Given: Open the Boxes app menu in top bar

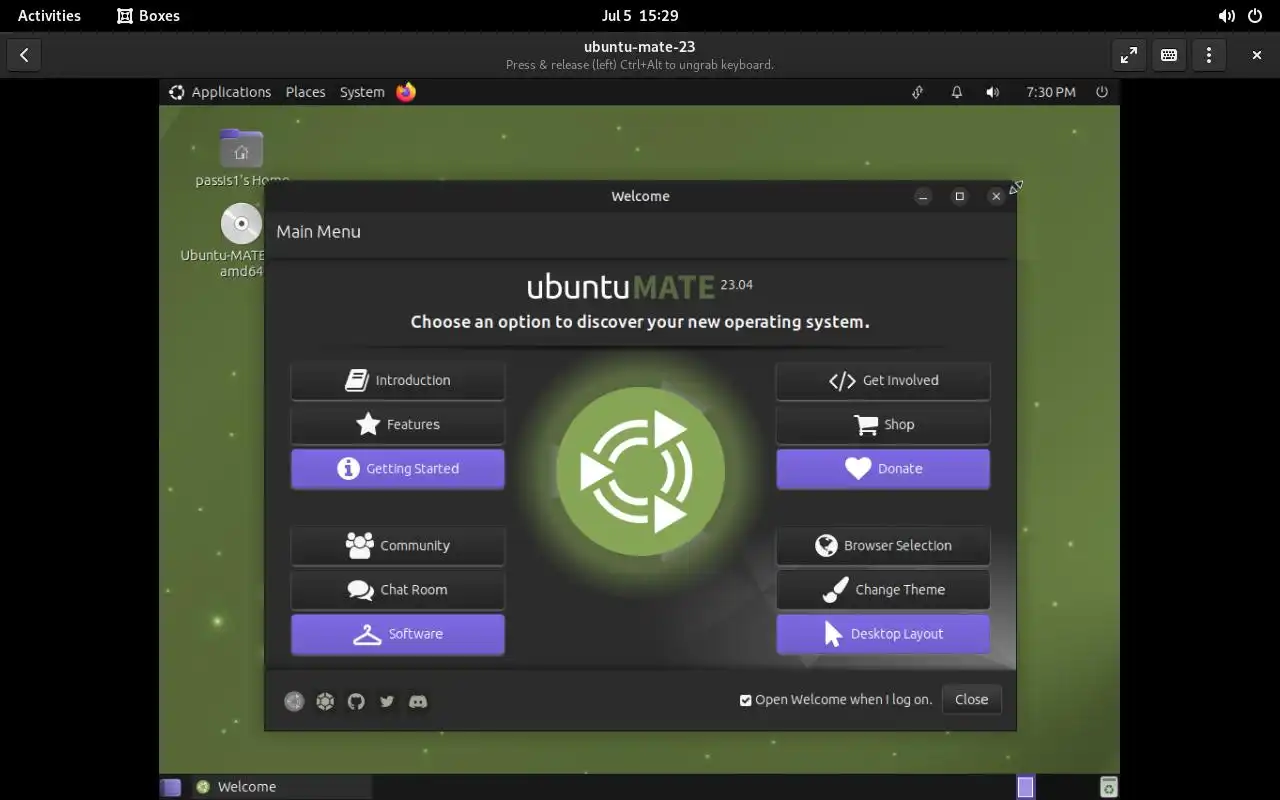Looking at the screenshot, I should 148,15.
